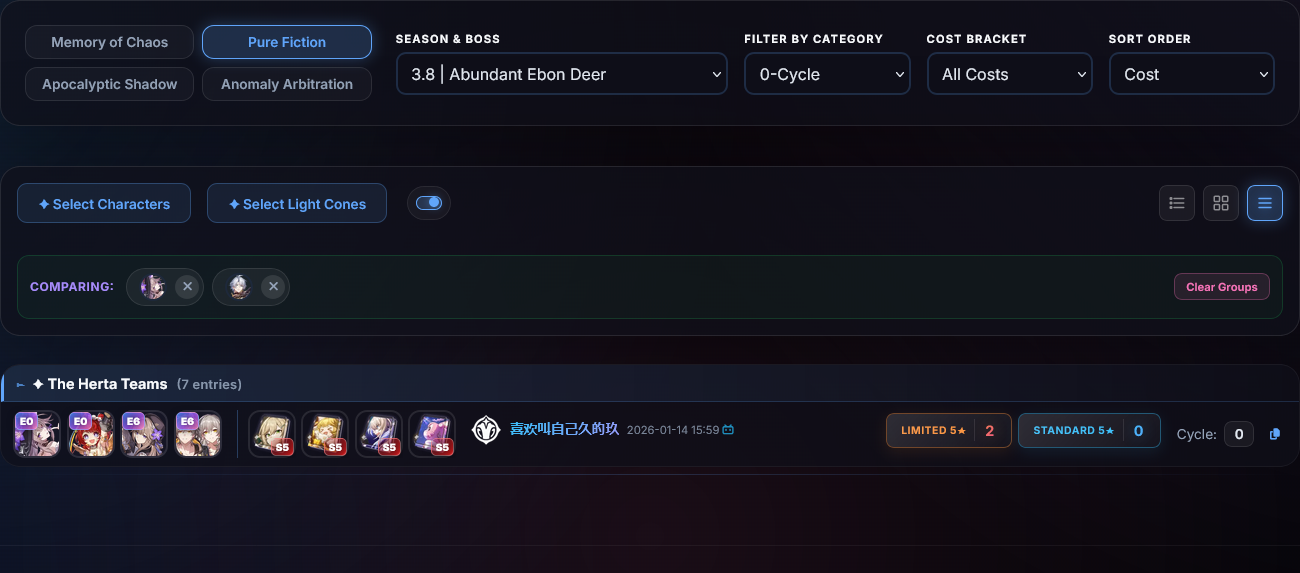Screen dimensions: 1300x573
Task: Switch to list view with bullets icon
Action: [x=1177, y=203]
